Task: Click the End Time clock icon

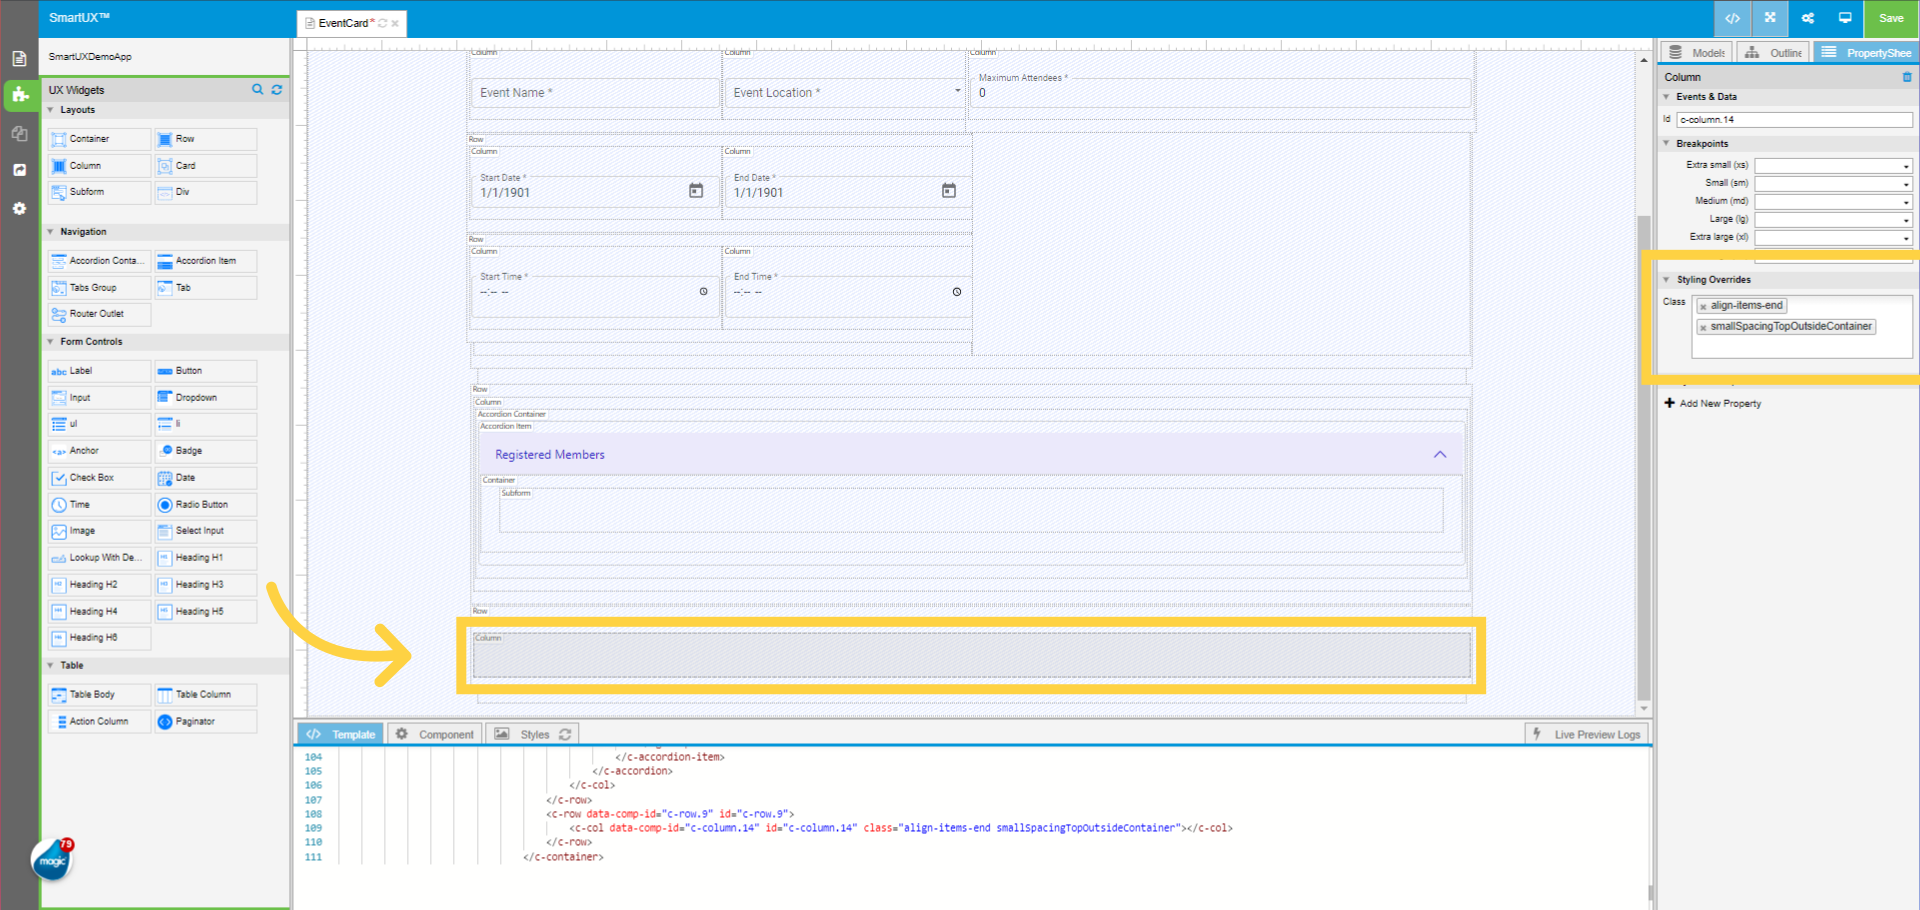Action: point(956,292)
